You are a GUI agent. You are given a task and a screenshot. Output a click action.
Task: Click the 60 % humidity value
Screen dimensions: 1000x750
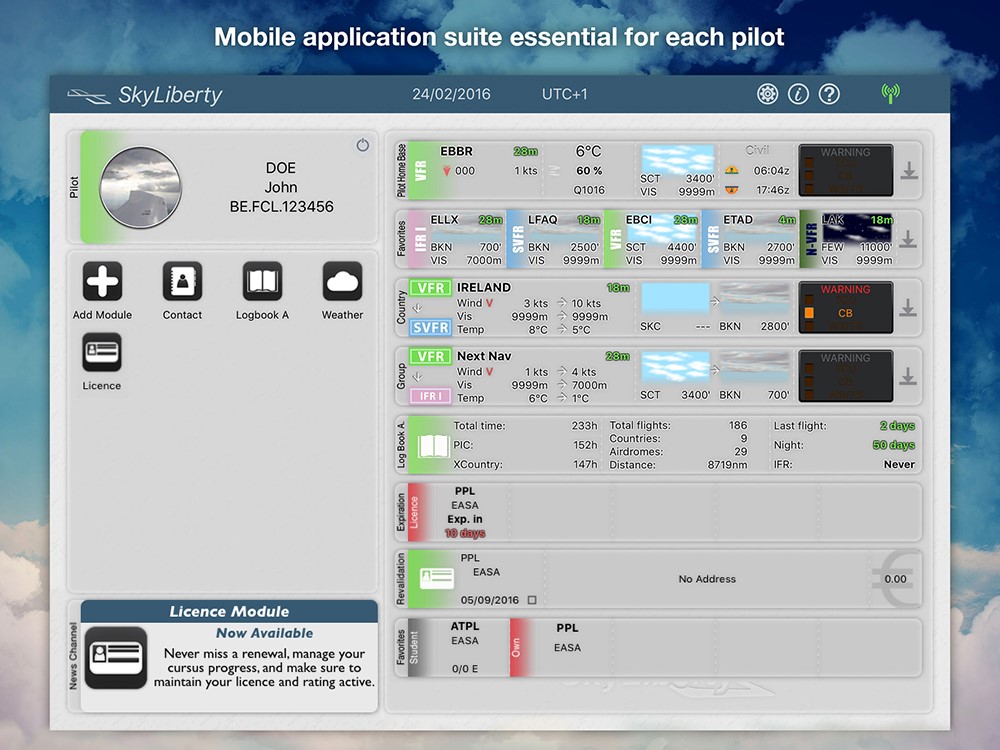589,171
